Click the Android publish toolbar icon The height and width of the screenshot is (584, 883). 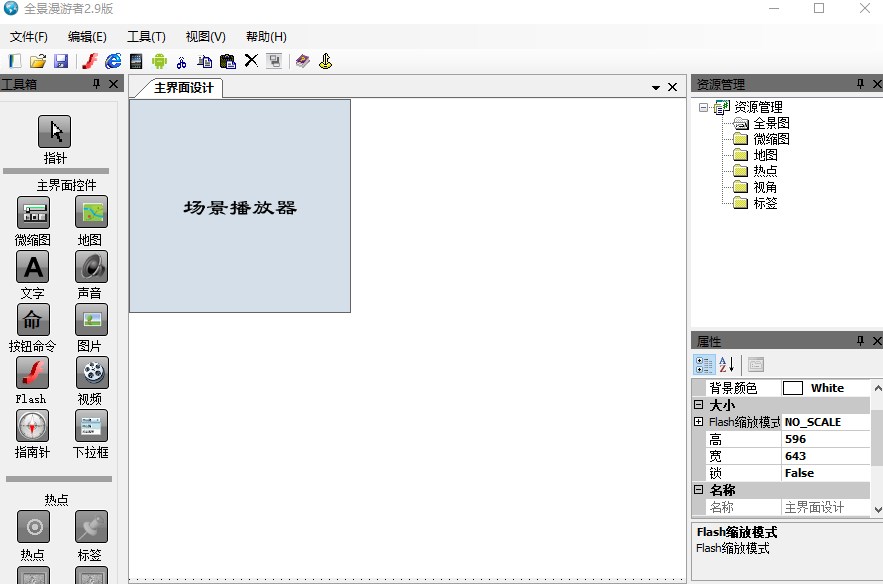(x=158, y=61)
